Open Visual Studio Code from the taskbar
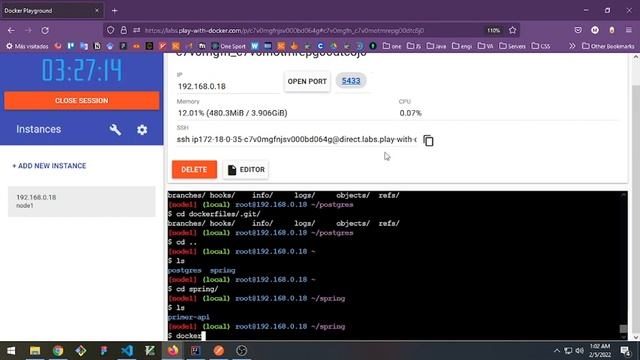The image size is (640, 360). tap(127, 351)
